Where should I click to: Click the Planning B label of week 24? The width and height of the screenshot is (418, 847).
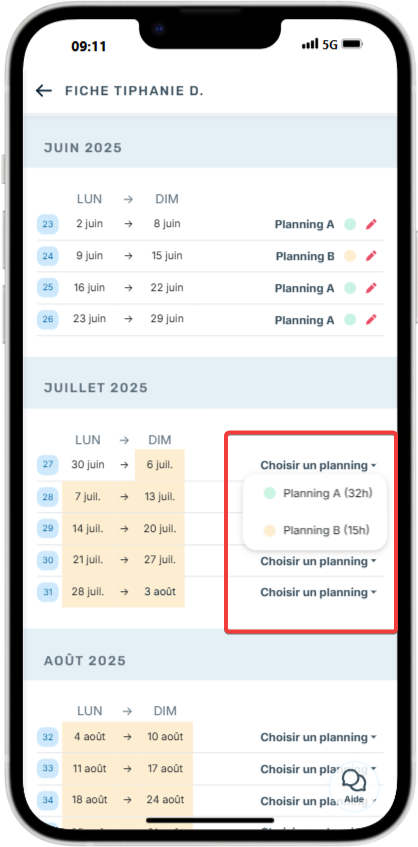[305, 256]
